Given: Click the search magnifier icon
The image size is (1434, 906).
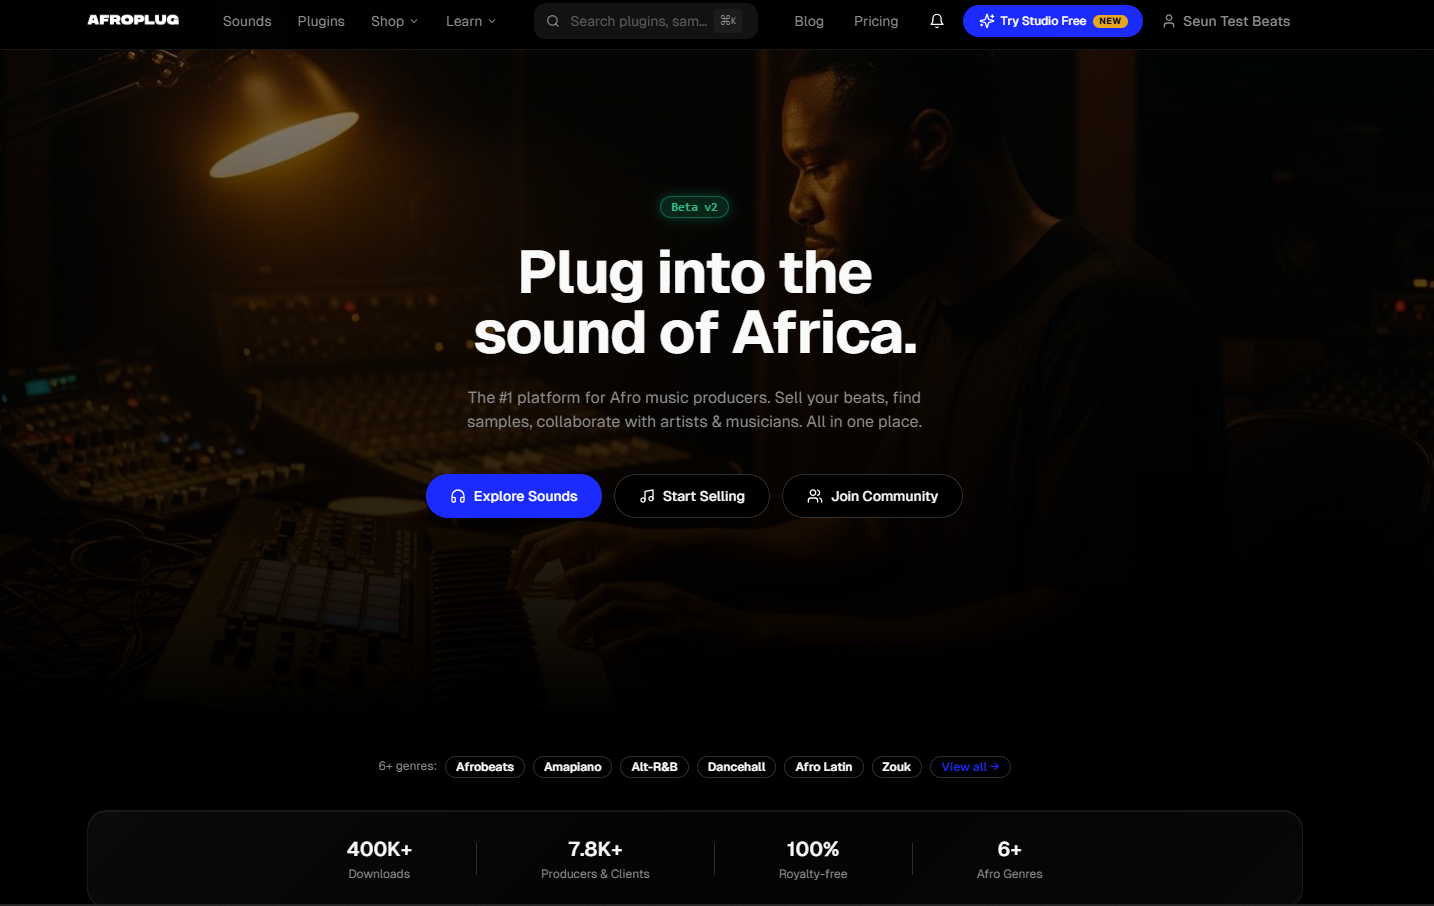Looking at the screenshot, I should [553, 21].
